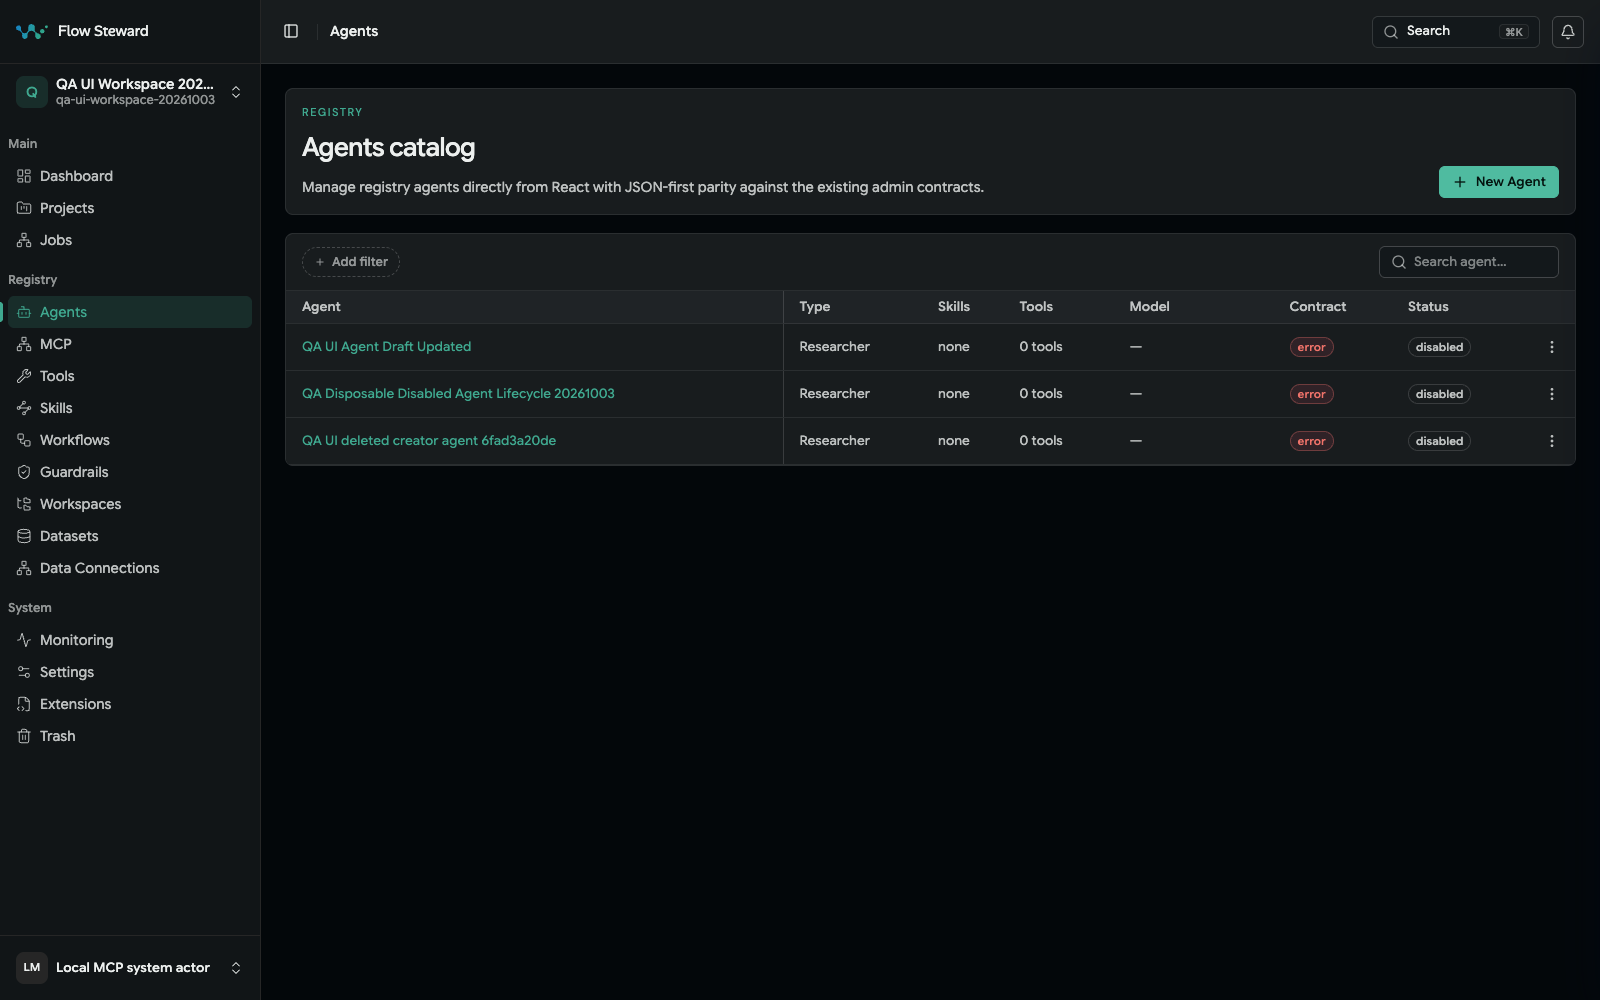Click the Contract column header
This screenshot has height=1000, width=1600.
pos(1317,307)
